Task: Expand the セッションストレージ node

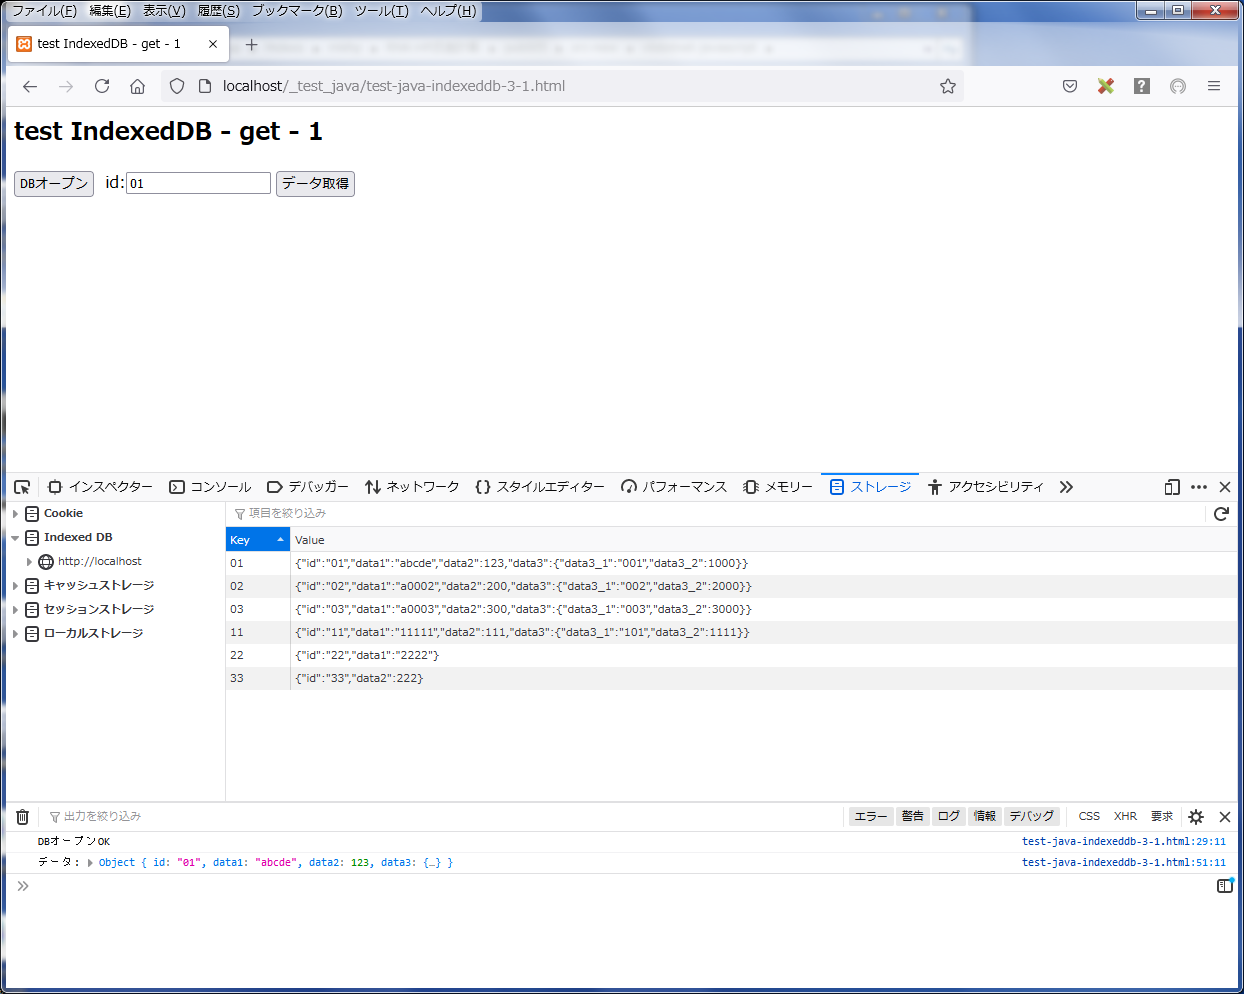Action: click(15, 610)
